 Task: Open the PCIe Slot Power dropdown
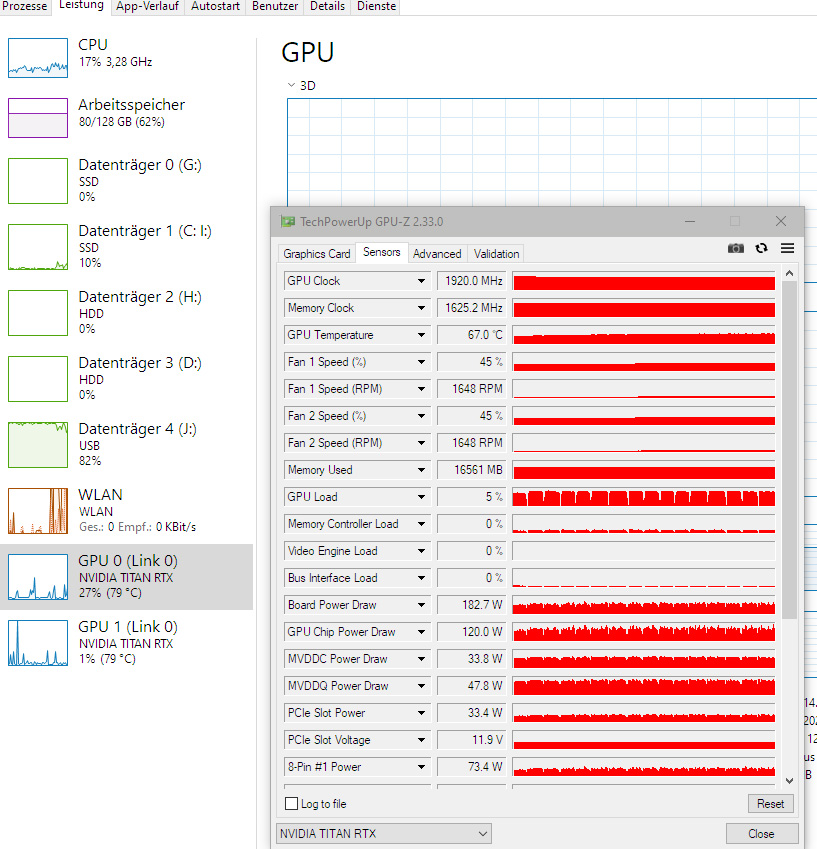[x=421, y=713]
